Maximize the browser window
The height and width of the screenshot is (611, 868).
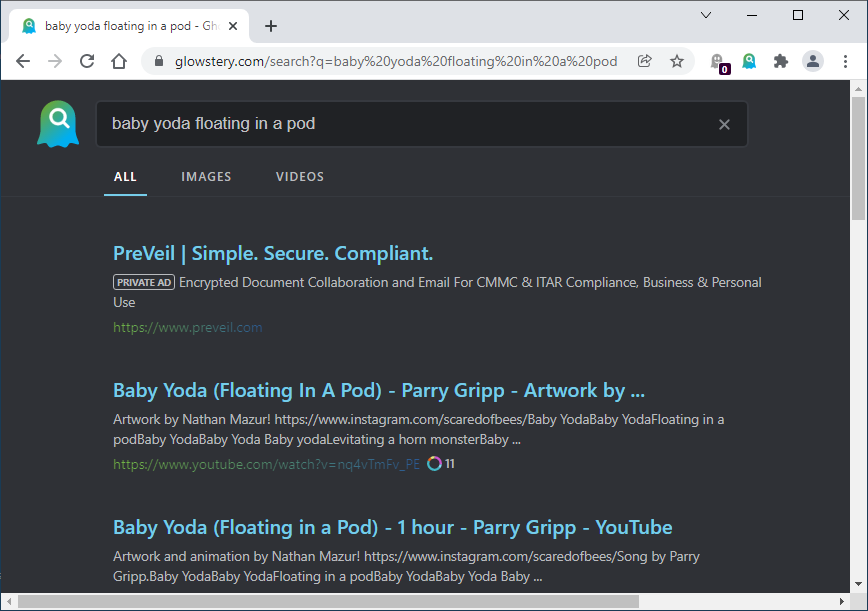tap(798, 15)
